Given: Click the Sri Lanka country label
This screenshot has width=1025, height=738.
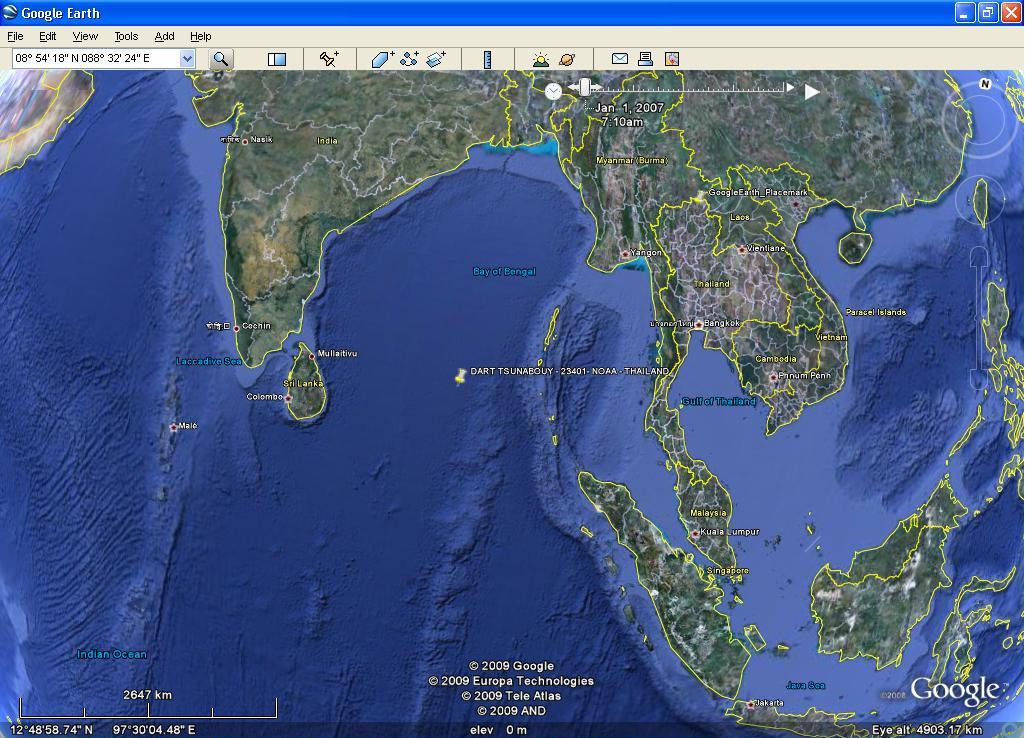Looking at the screenshot, I should 303,383.
